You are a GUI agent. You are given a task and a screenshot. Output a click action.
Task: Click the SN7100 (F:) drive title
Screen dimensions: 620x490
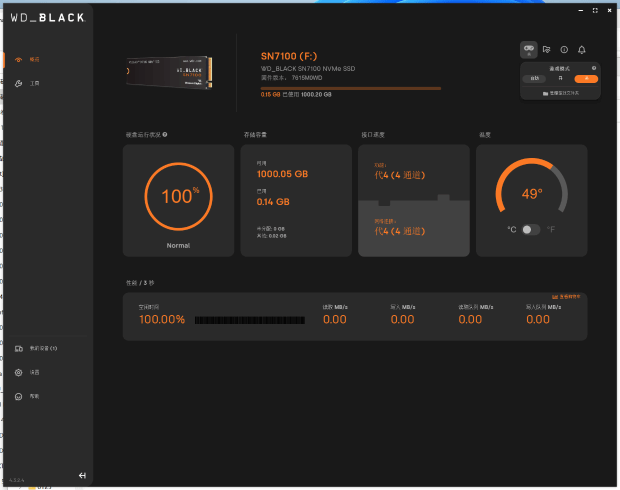tap(289, 56)
